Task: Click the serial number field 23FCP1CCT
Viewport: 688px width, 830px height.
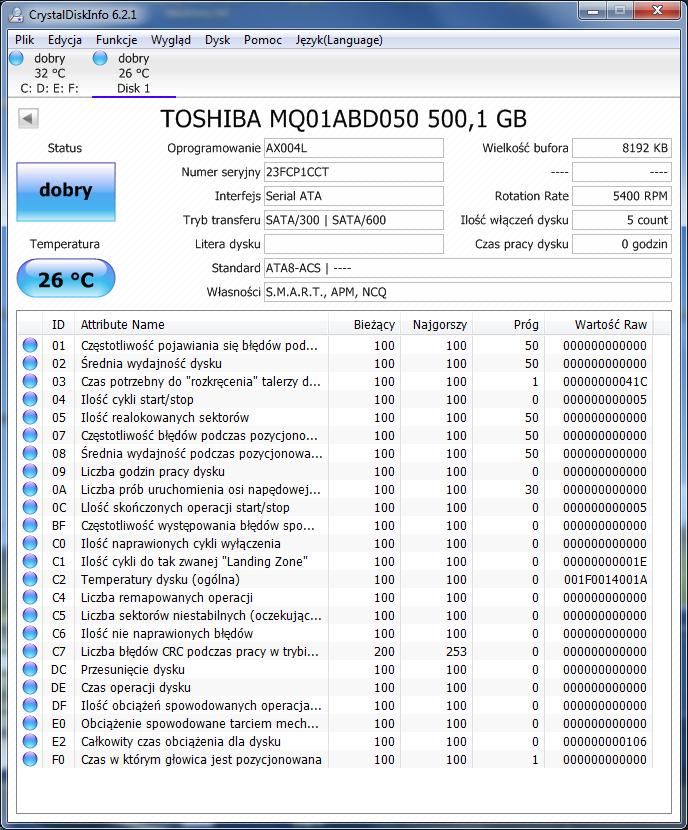Action: point(354,172)
